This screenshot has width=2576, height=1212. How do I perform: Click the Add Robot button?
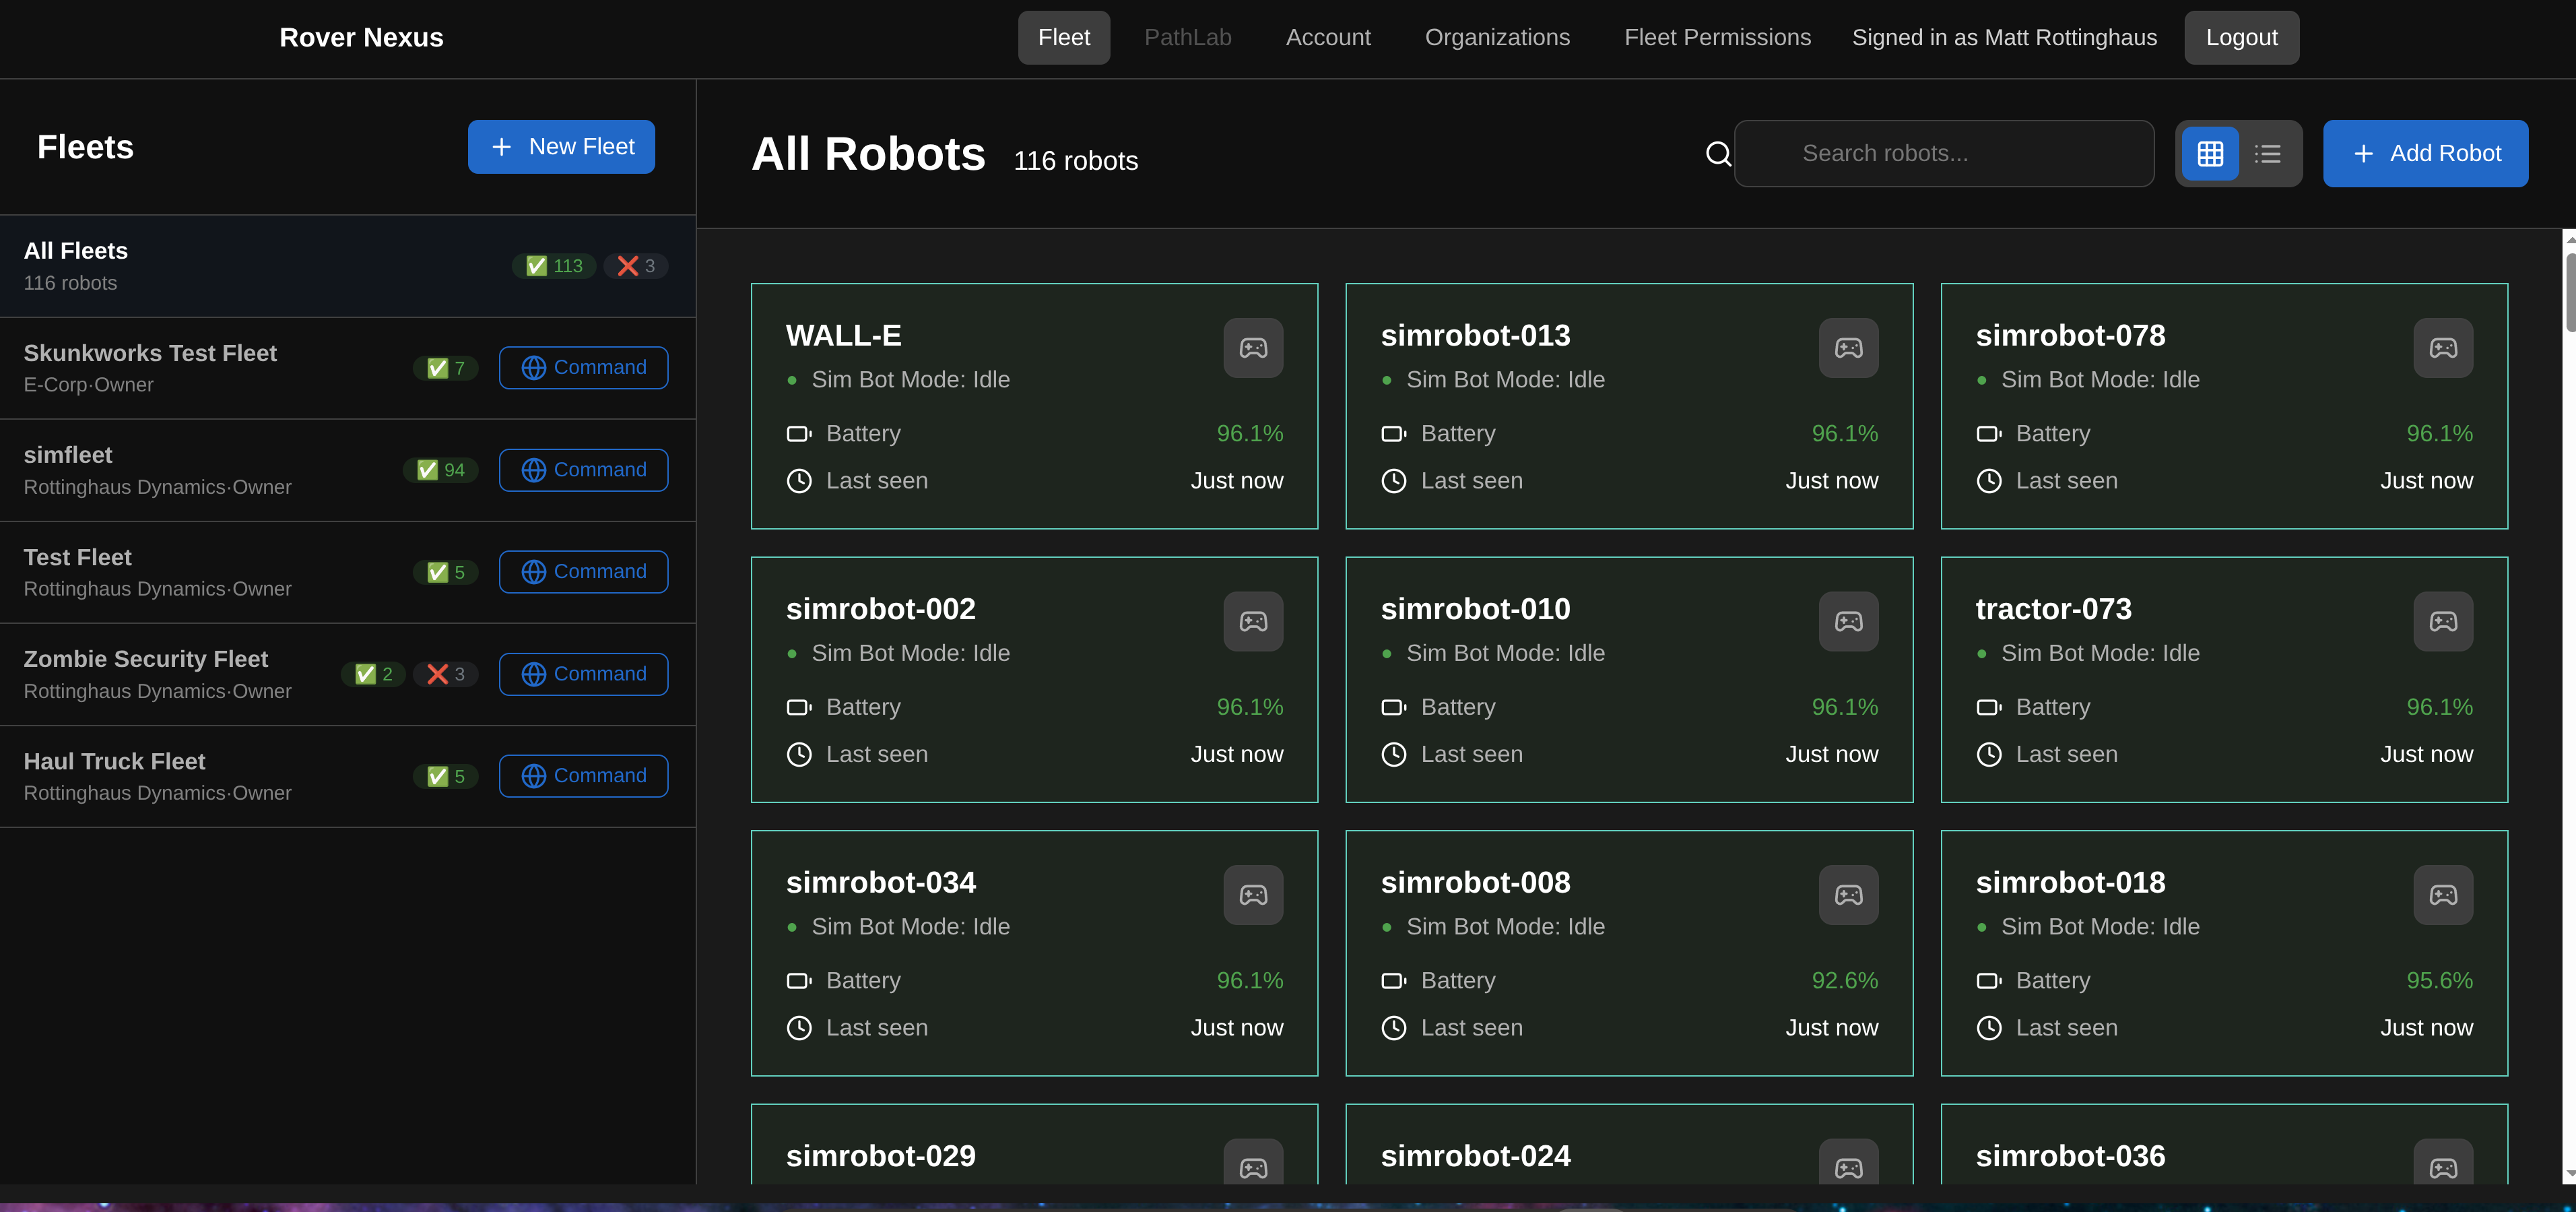2425,154
